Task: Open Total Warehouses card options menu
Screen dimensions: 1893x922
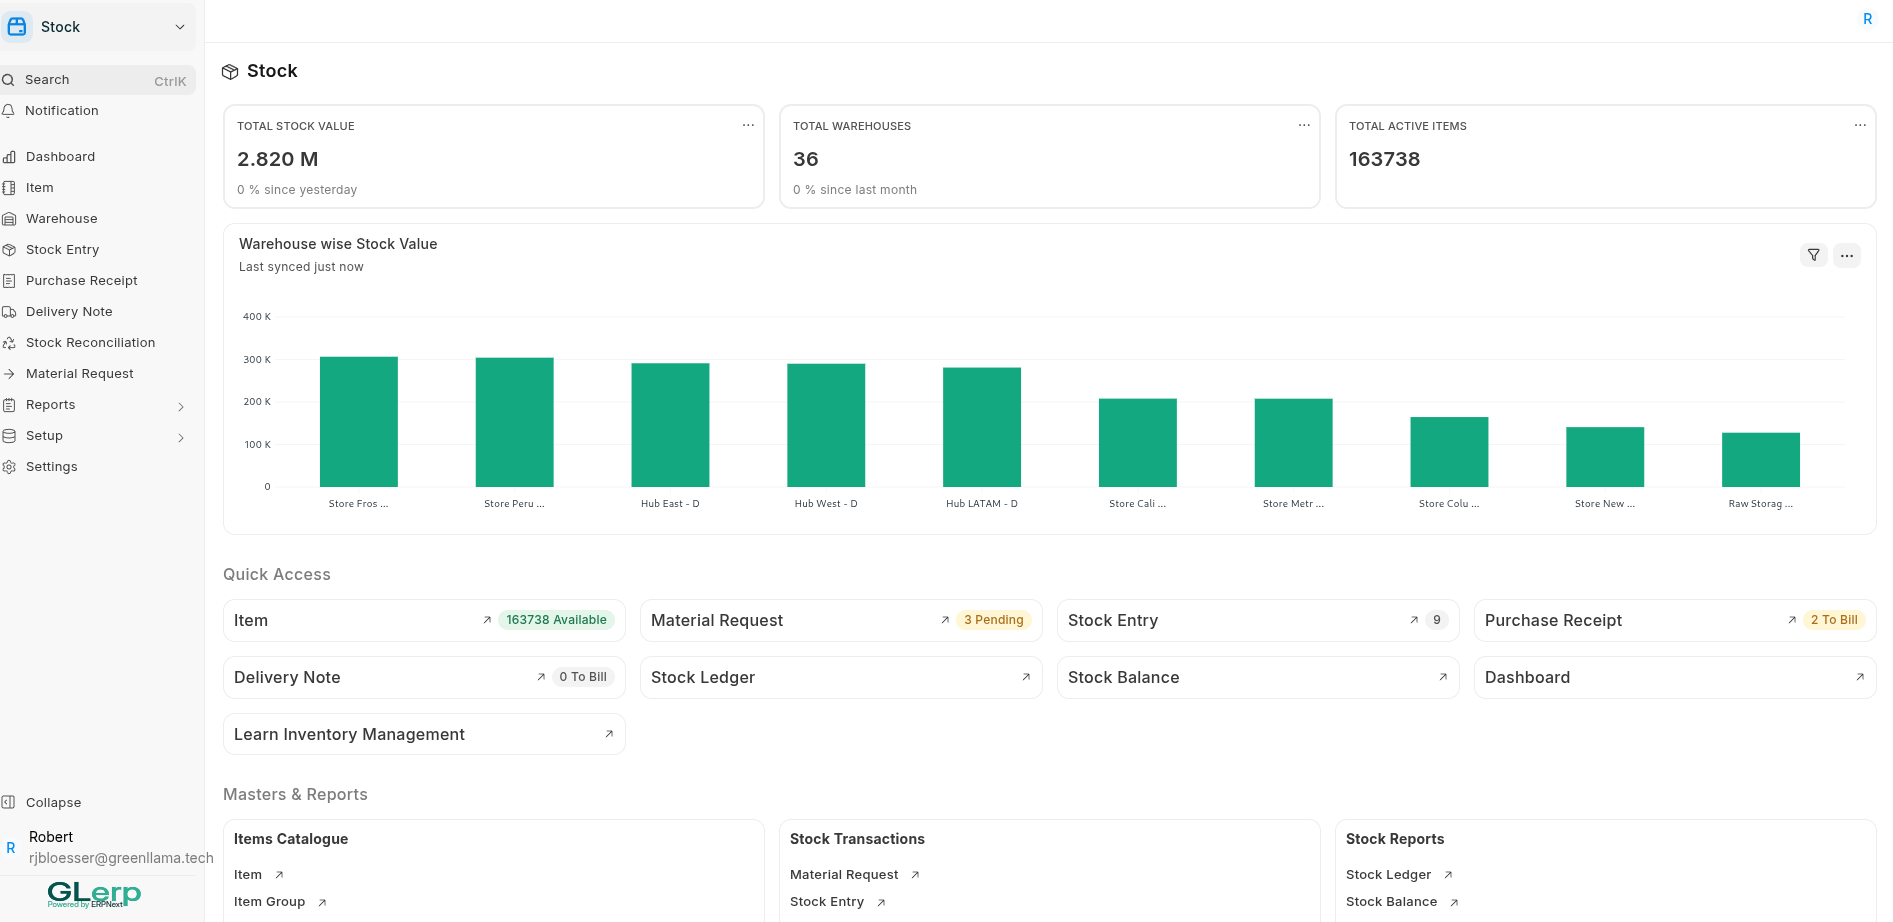Action: tap(1303, 125)
